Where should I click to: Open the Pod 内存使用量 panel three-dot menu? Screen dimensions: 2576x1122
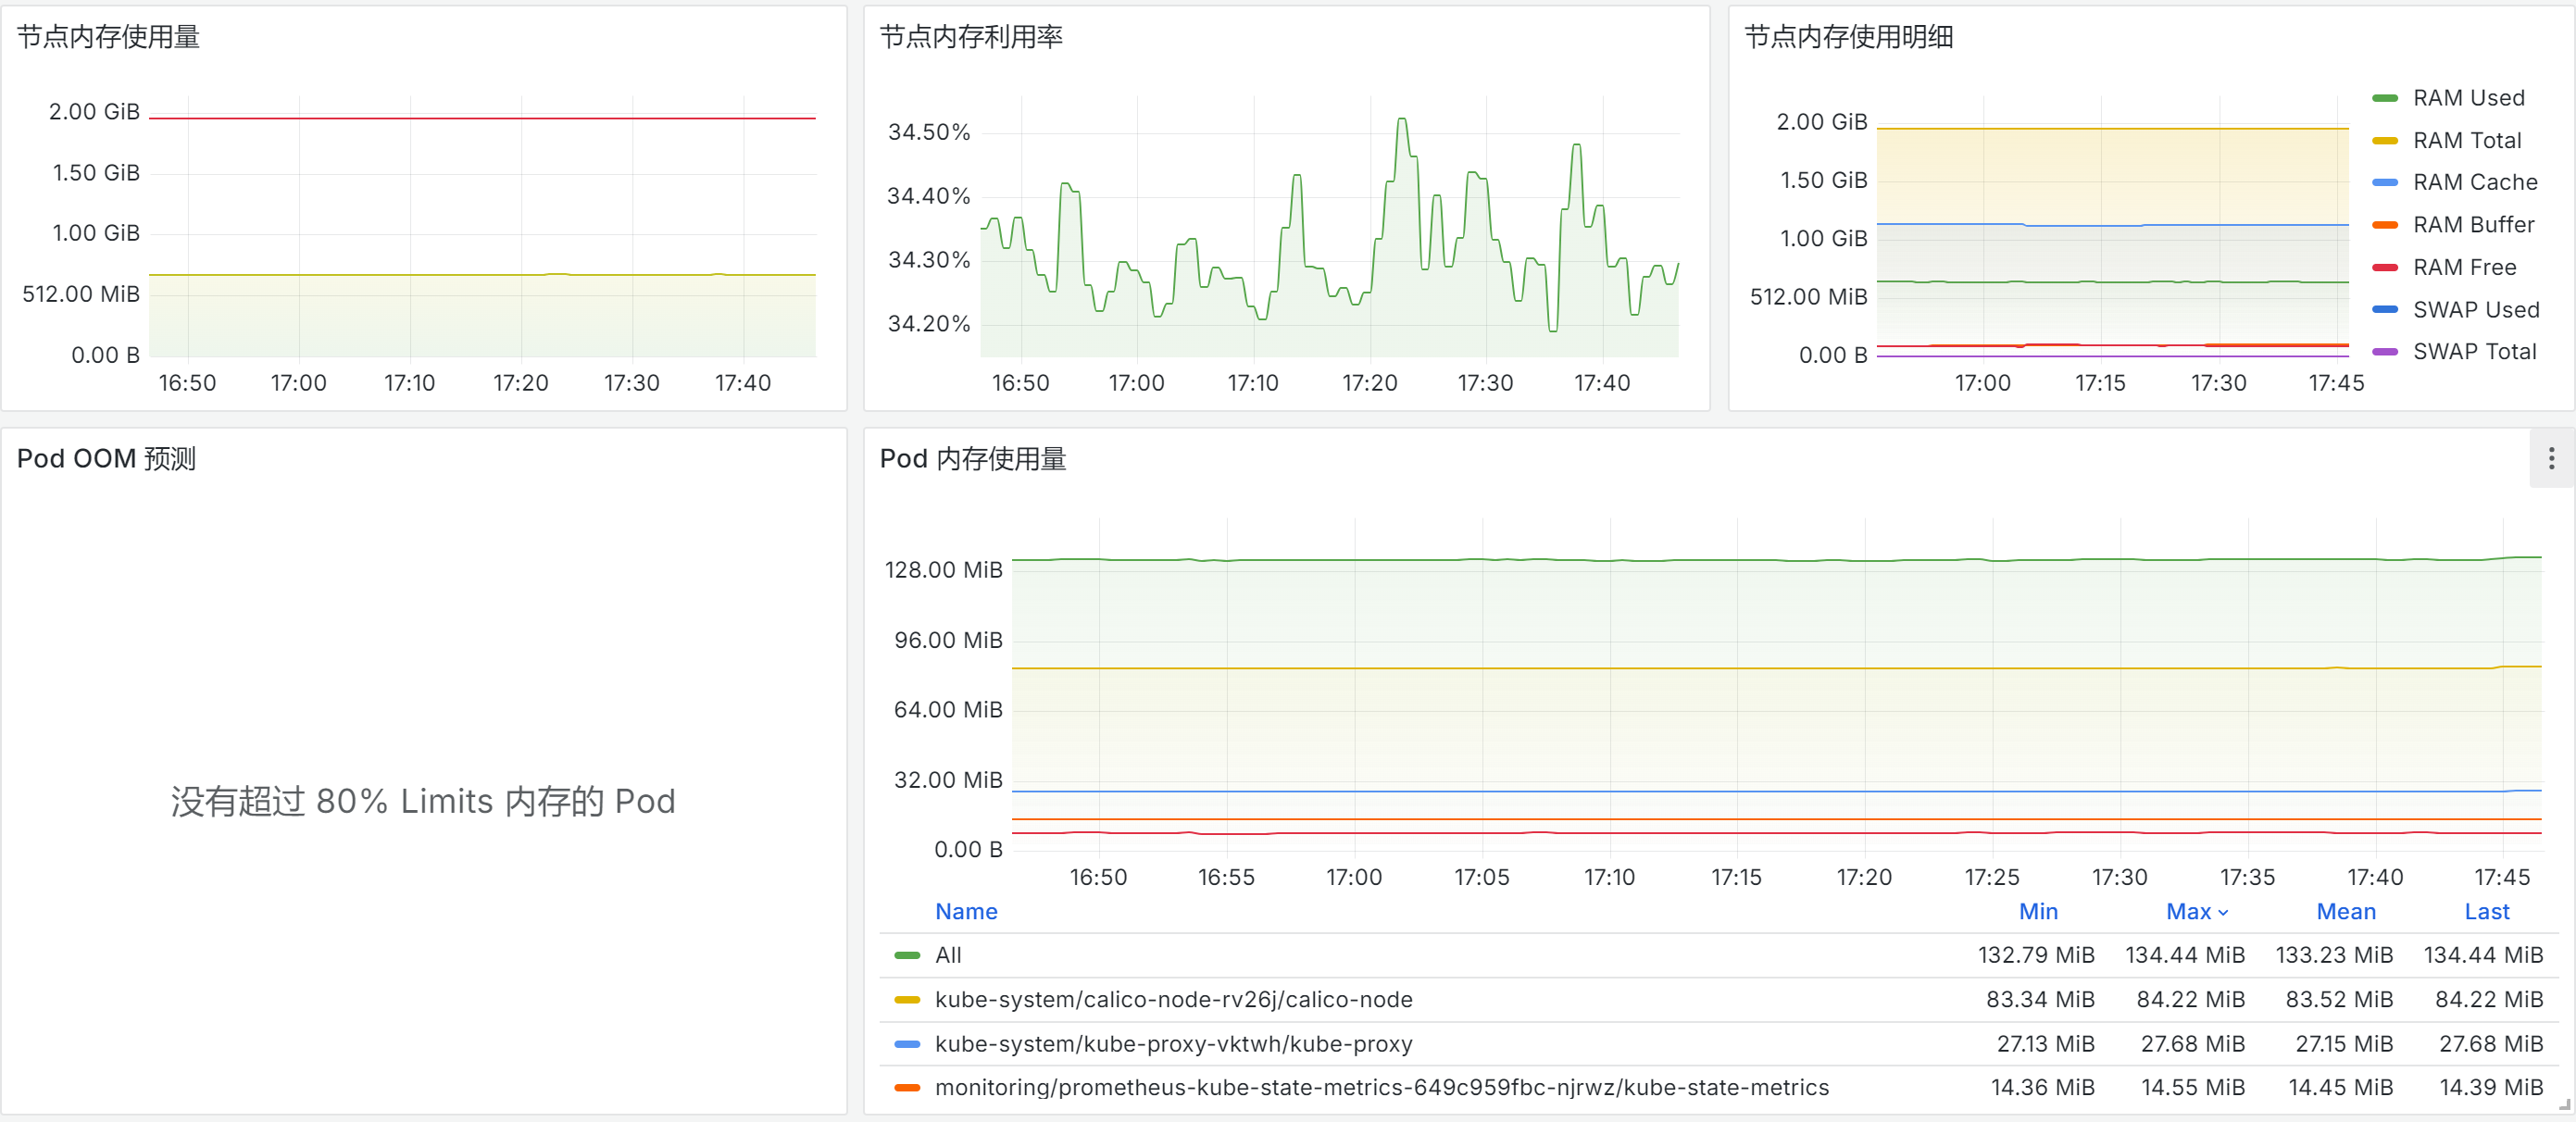(x=2551, y=459)
